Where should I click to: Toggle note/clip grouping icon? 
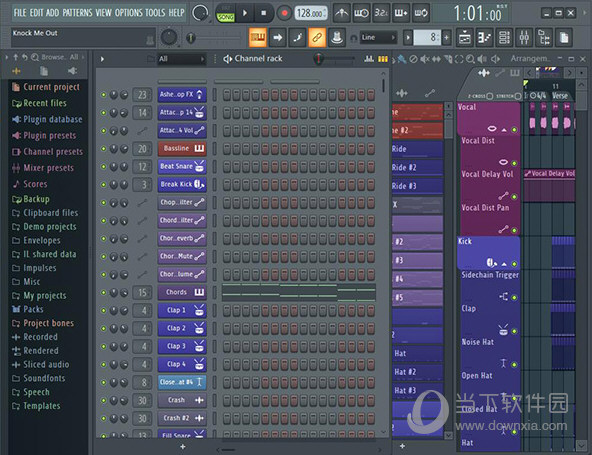[x=298, y=37]
